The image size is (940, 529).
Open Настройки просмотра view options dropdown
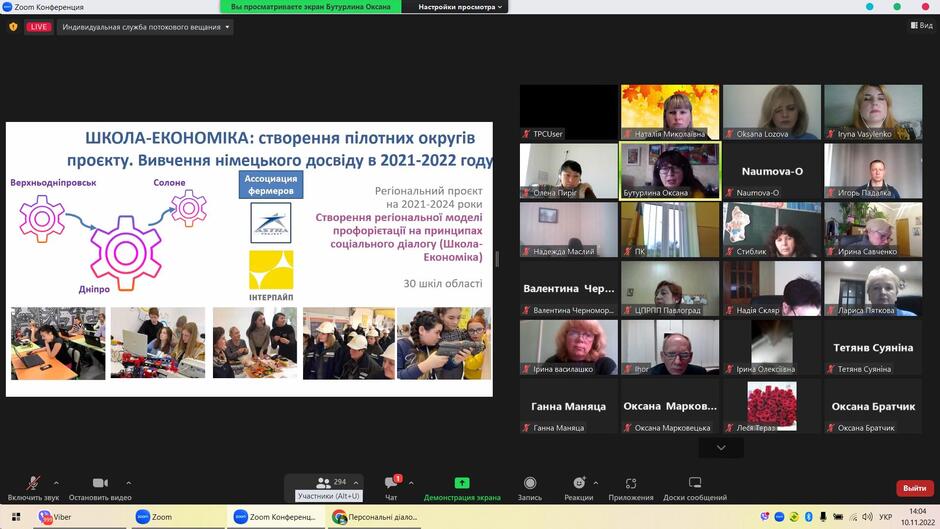tap(460, 7)
